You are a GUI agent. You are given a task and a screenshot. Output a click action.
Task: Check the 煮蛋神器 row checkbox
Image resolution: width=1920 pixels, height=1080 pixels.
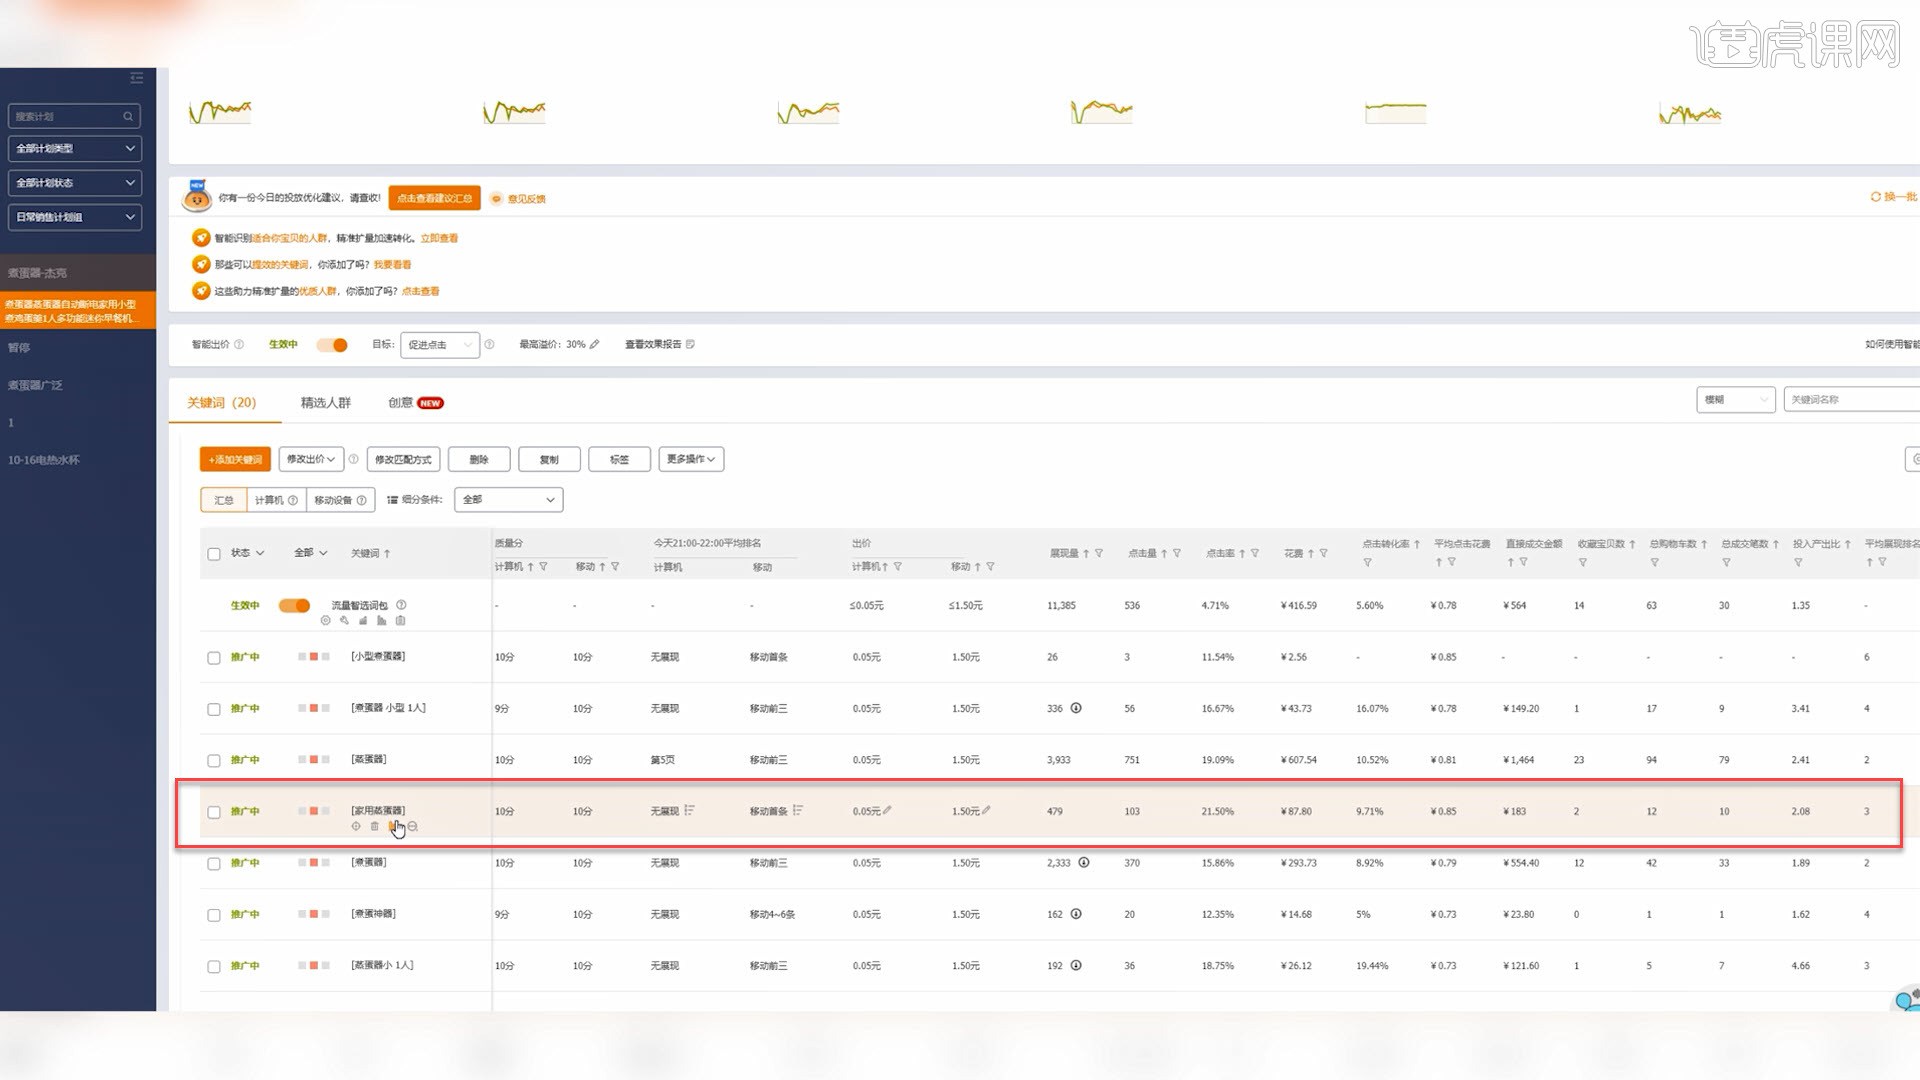(x=214, y=915)
